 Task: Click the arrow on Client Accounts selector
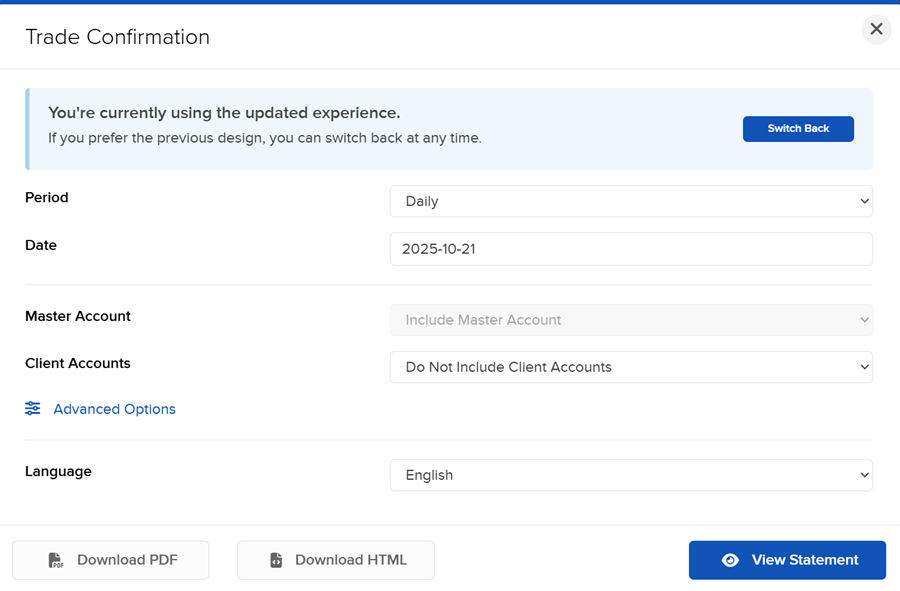(864, 367)
